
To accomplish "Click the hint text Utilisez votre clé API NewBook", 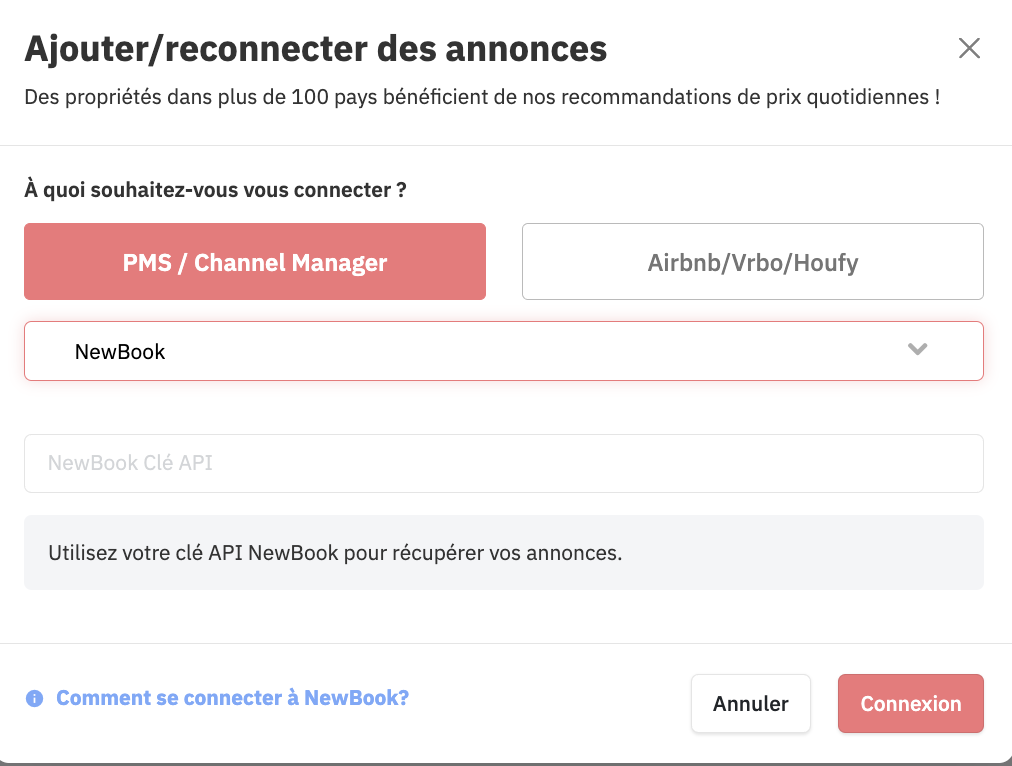I will [x=335, y=553].
